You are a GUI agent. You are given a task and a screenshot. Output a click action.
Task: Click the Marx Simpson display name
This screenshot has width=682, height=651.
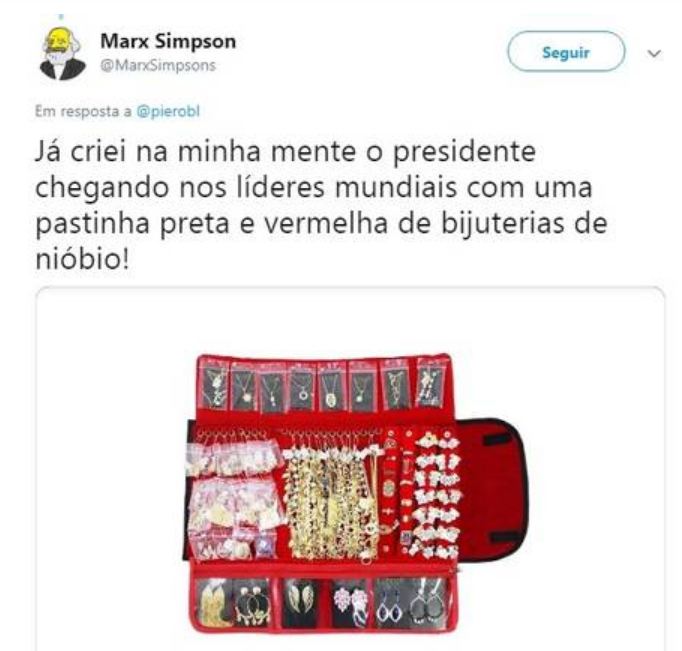168,41
